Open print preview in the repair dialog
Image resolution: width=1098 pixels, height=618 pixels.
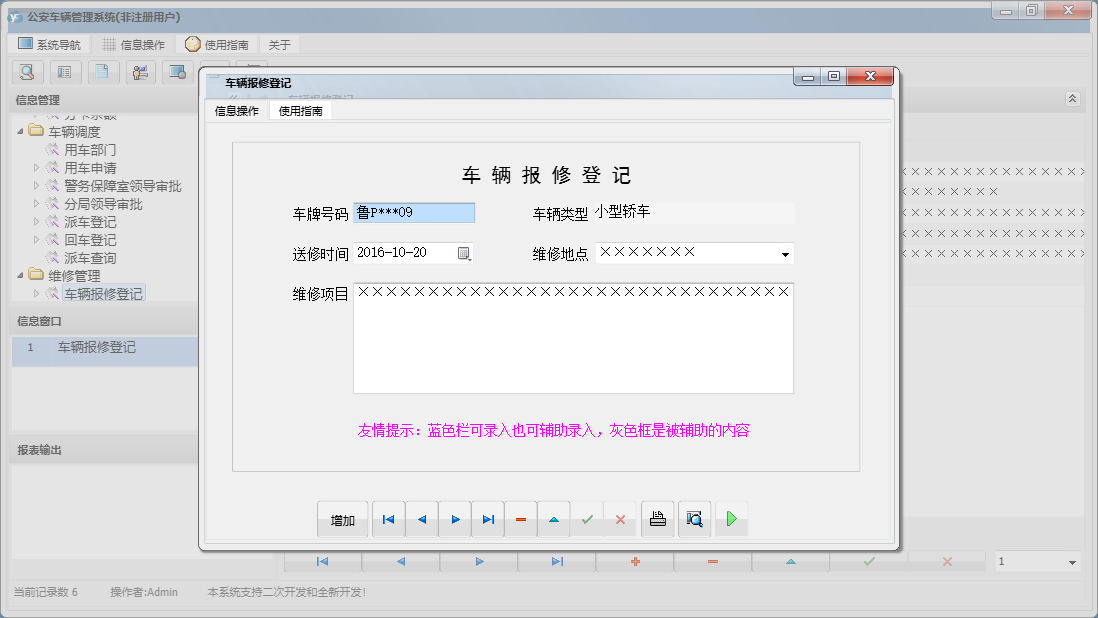point(695,519)
